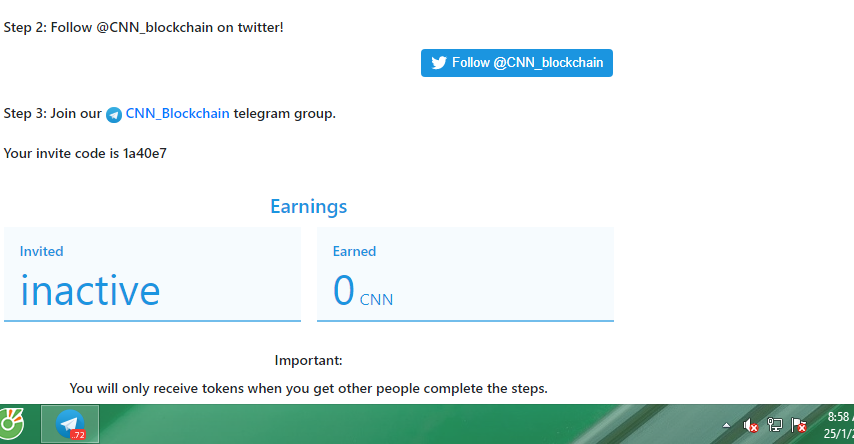Click the Telegram icon beside CNN_Blockchain link
Image resolution: width=854 pixels, height=444 pixels.
(x=114, y=115)
